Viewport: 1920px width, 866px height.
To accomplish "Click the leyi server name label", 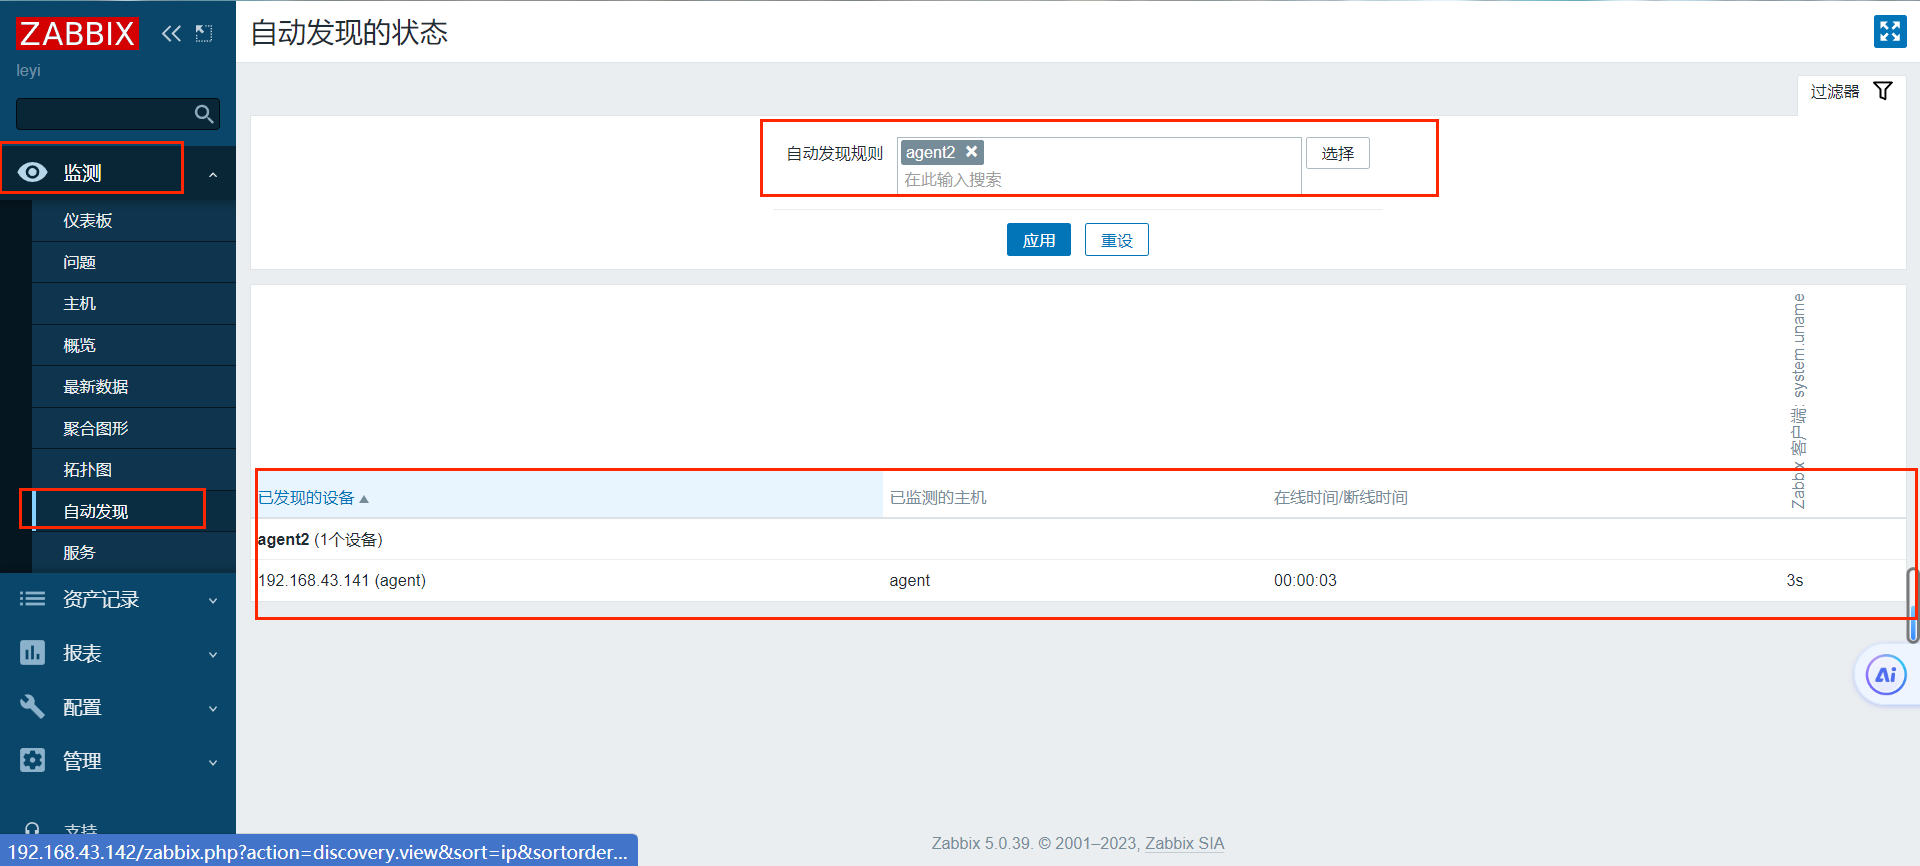I will [28, 71].
